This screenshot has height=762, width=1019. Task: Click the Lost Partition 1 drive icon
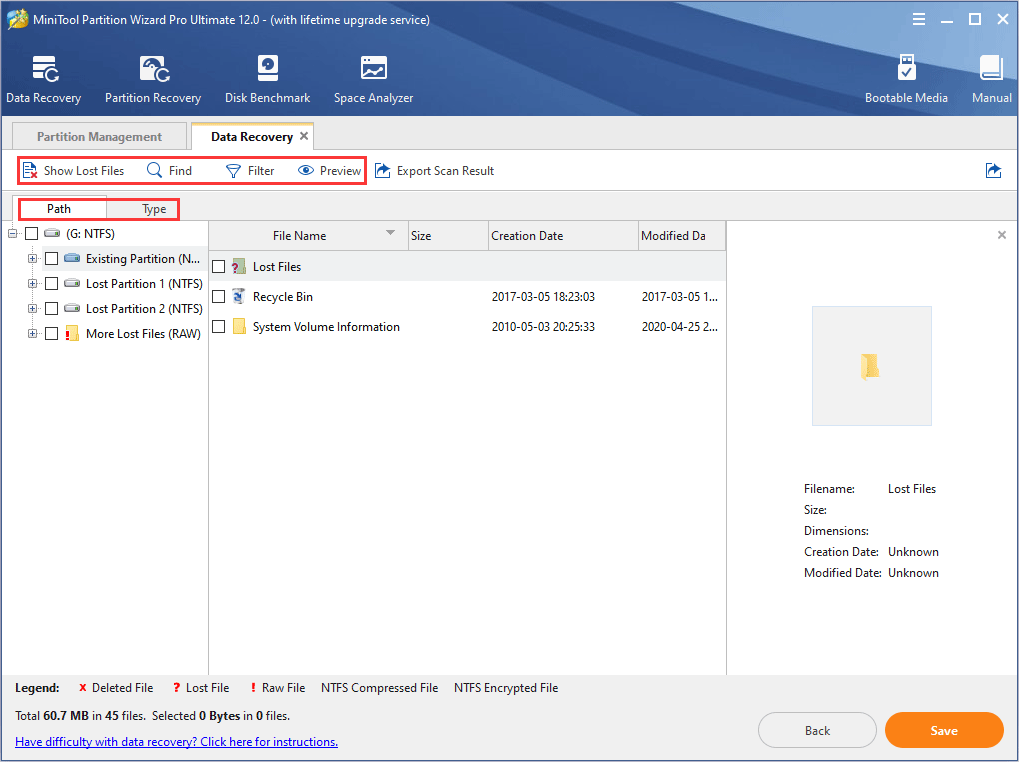[x=72, y=283]
